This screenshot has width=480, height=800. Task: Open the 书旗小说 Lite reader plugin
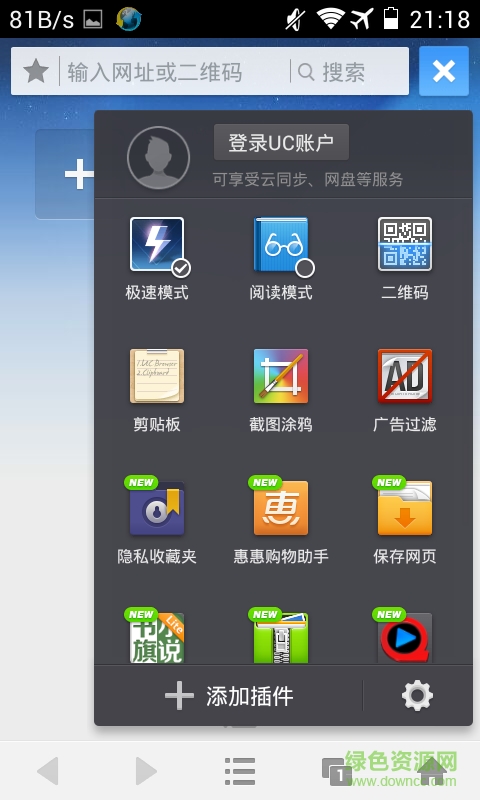click(x=157, y=638)
